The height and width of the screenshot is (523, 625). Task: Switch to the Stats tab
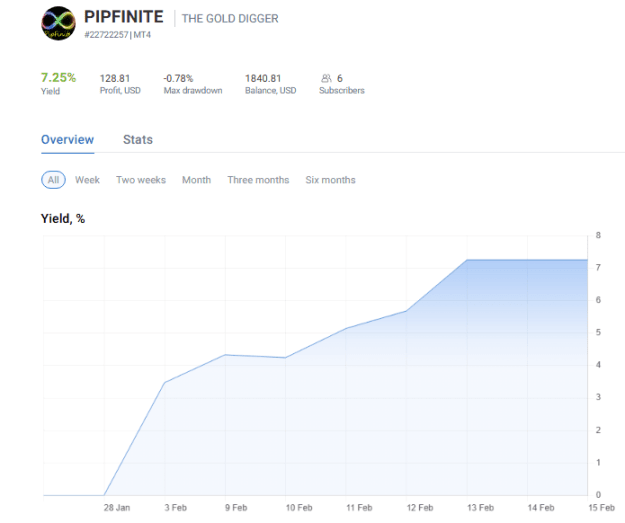[138, 140]
